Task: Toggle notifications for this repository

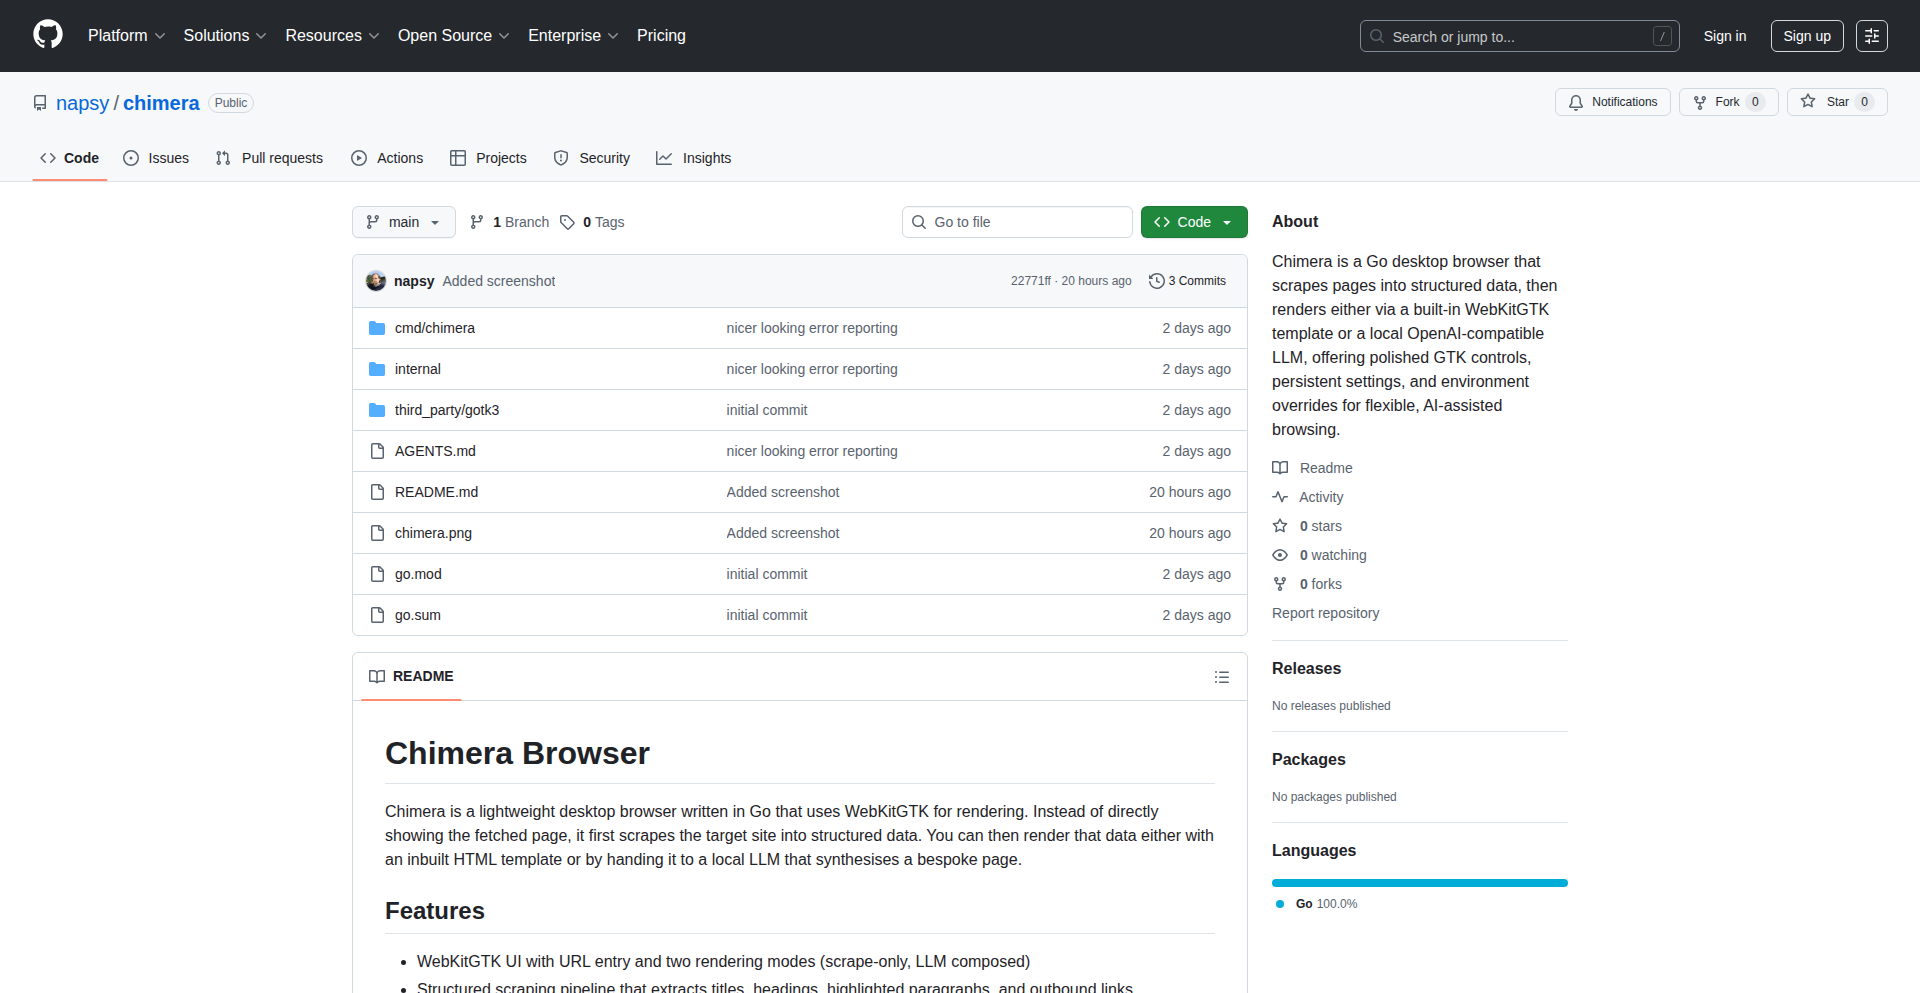Action: 1612,102
